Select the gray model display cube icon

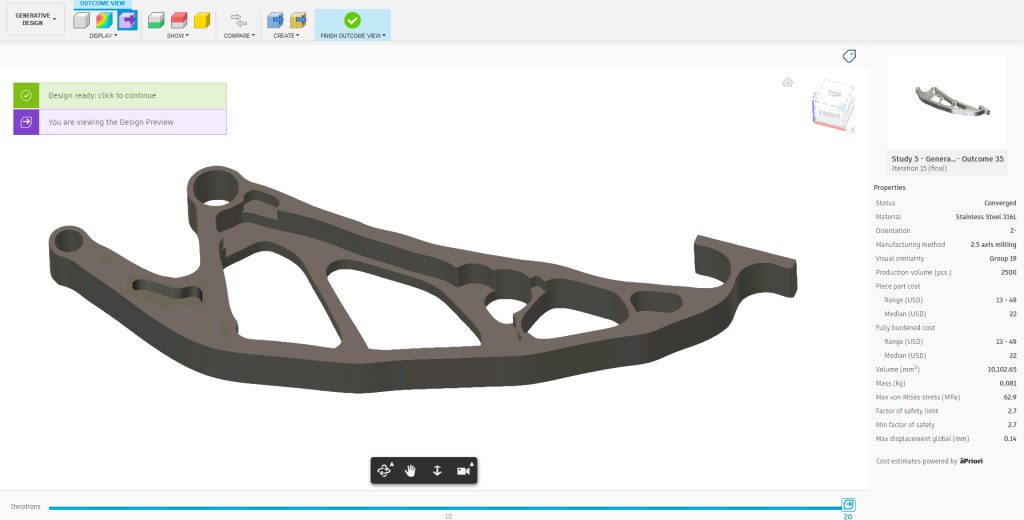pos(82,20)
